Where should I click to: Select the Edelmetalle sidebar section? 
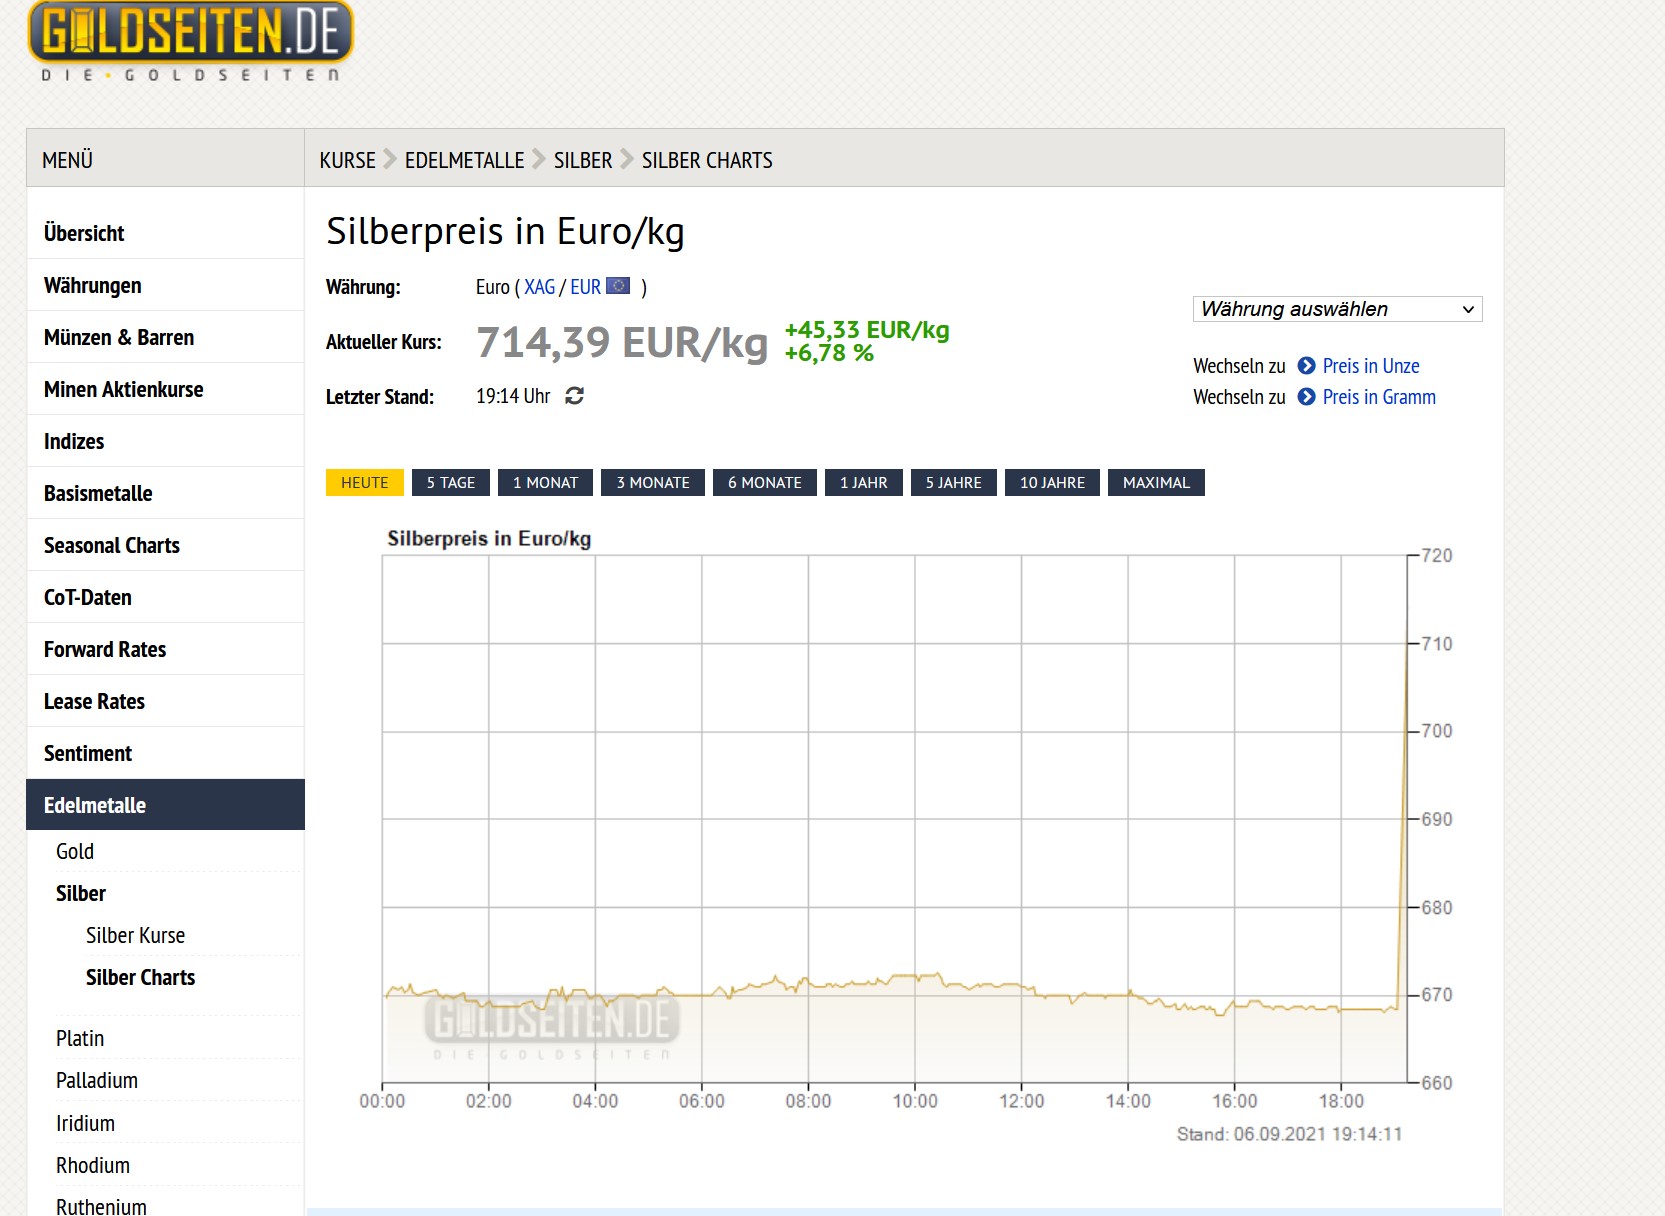tap(165, 805)
